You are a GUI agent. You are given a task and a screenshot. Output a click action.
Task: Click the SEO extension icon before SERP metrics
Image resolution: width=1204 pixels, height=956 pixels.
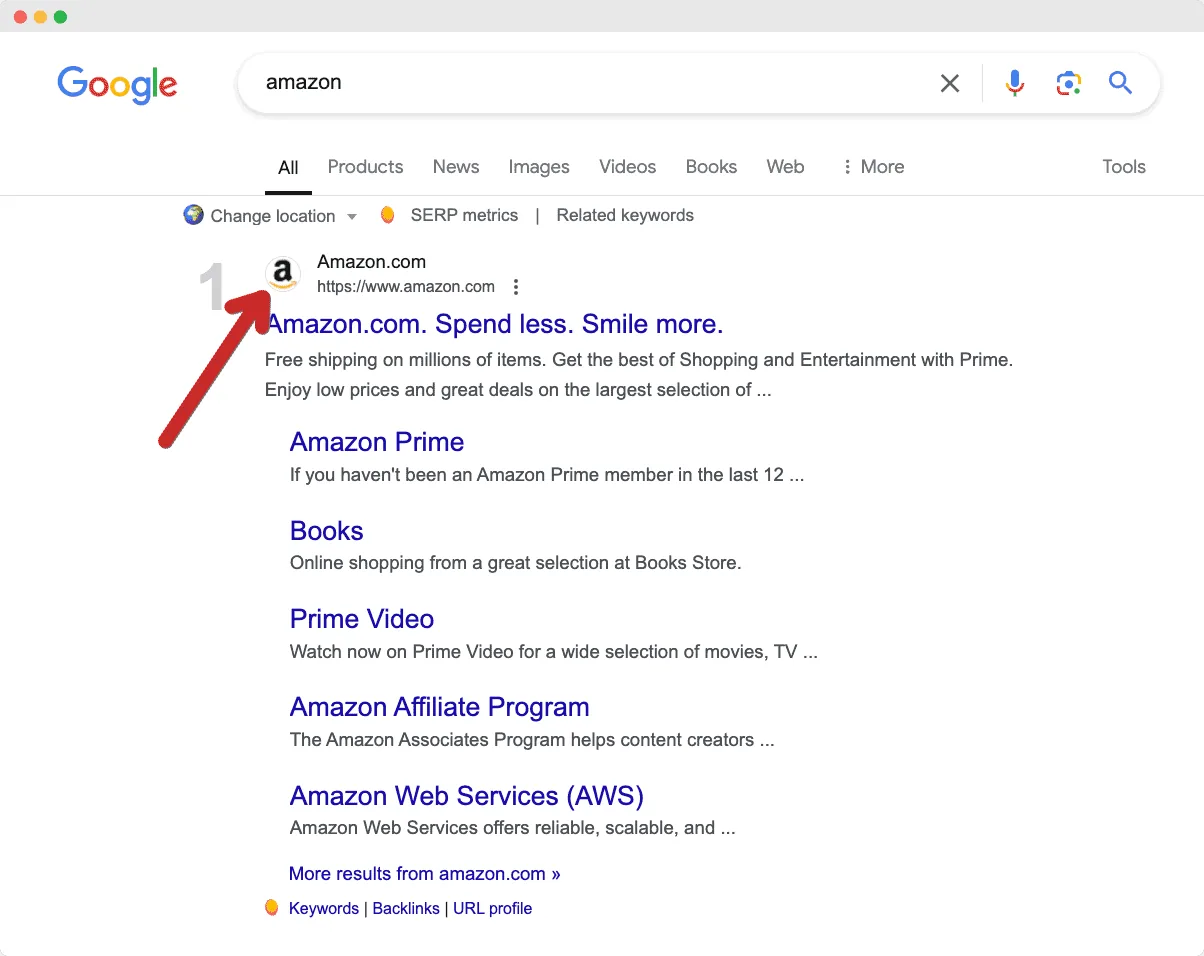tap(387, 214)
